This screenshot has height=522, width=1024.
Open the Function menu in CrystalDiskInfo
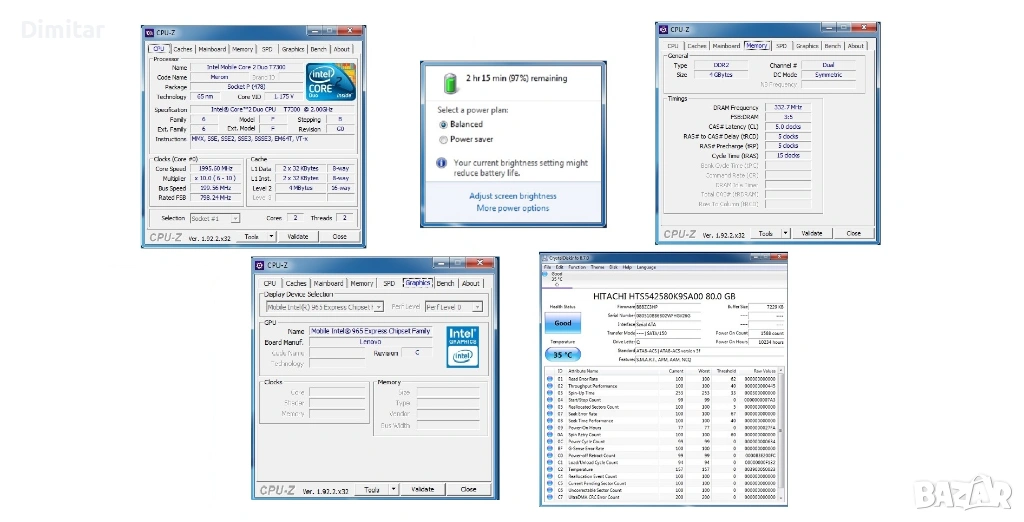[x=577, y=267]
